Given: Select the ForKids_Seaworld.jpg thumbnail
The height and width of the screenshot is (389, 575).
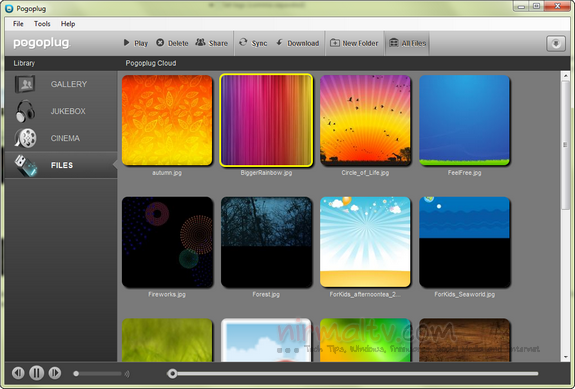Looking at the screenshot, I should (x=464, y=242).
